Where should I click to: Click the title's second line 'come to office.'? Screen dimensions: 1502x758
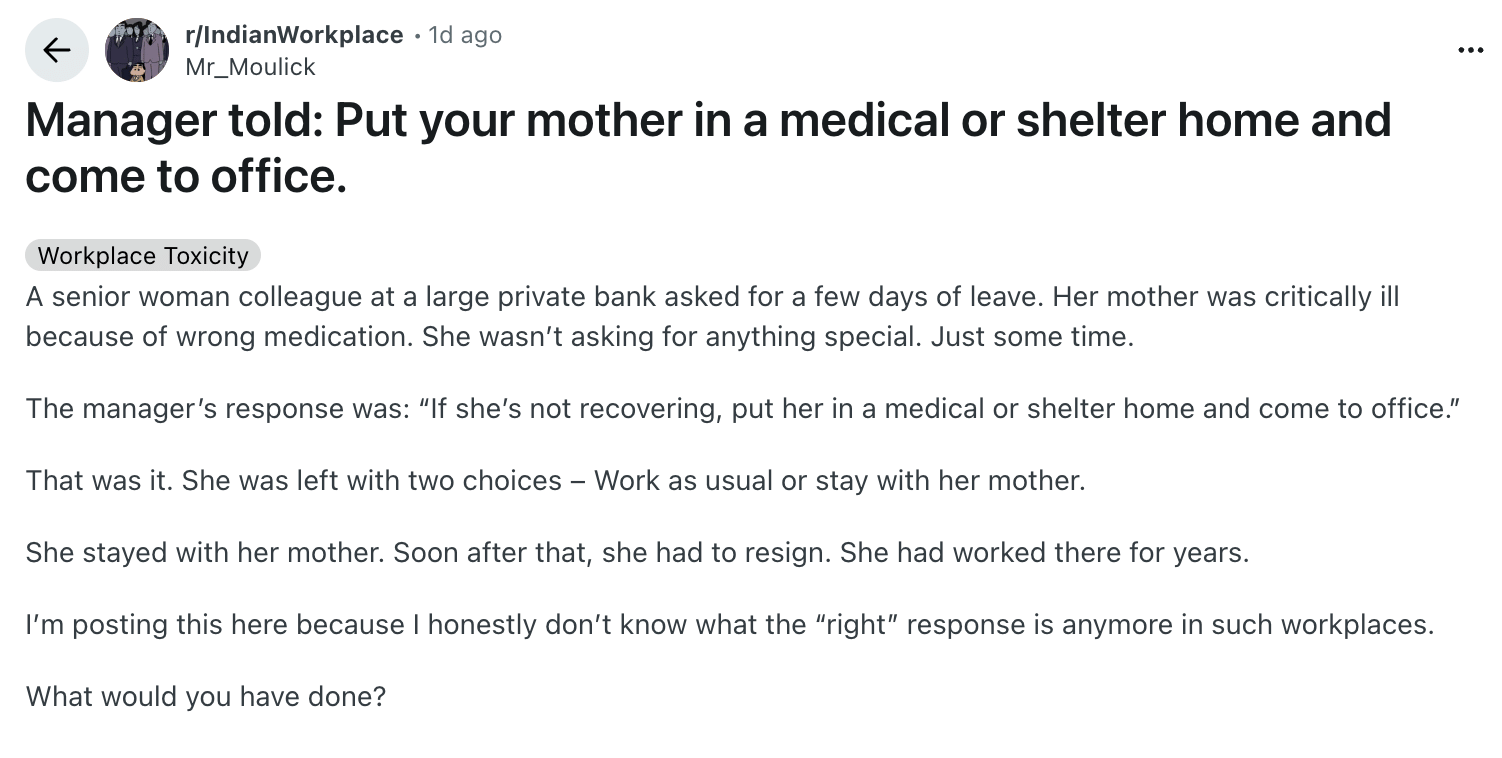coord(186,176)
